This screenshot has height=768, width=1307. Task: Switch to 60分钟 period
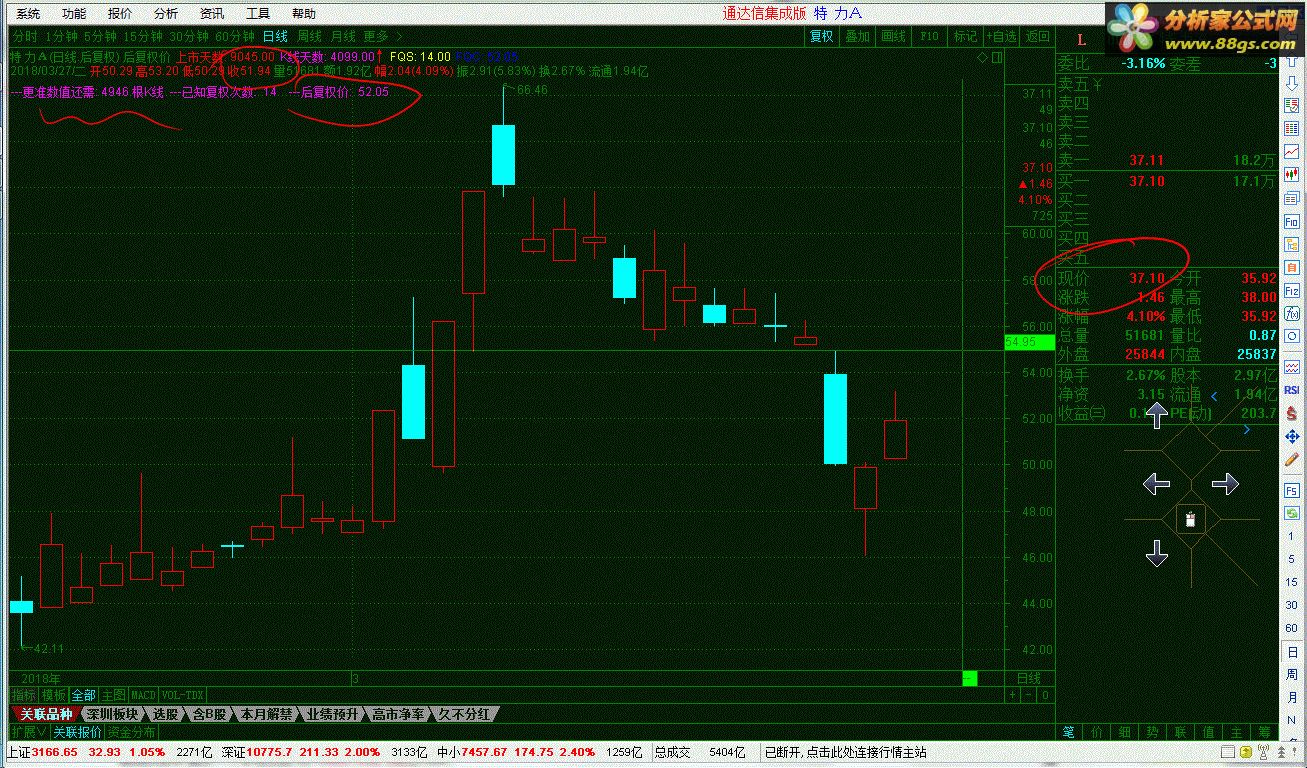coord(236,36)
